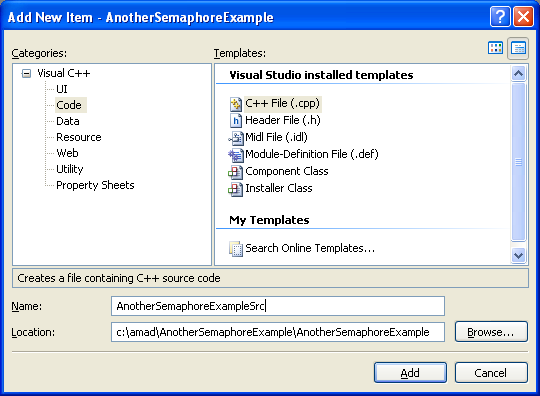Click the Search Online Templates icon
Viewport: 540px width, 396px height.
click(236, 249)
